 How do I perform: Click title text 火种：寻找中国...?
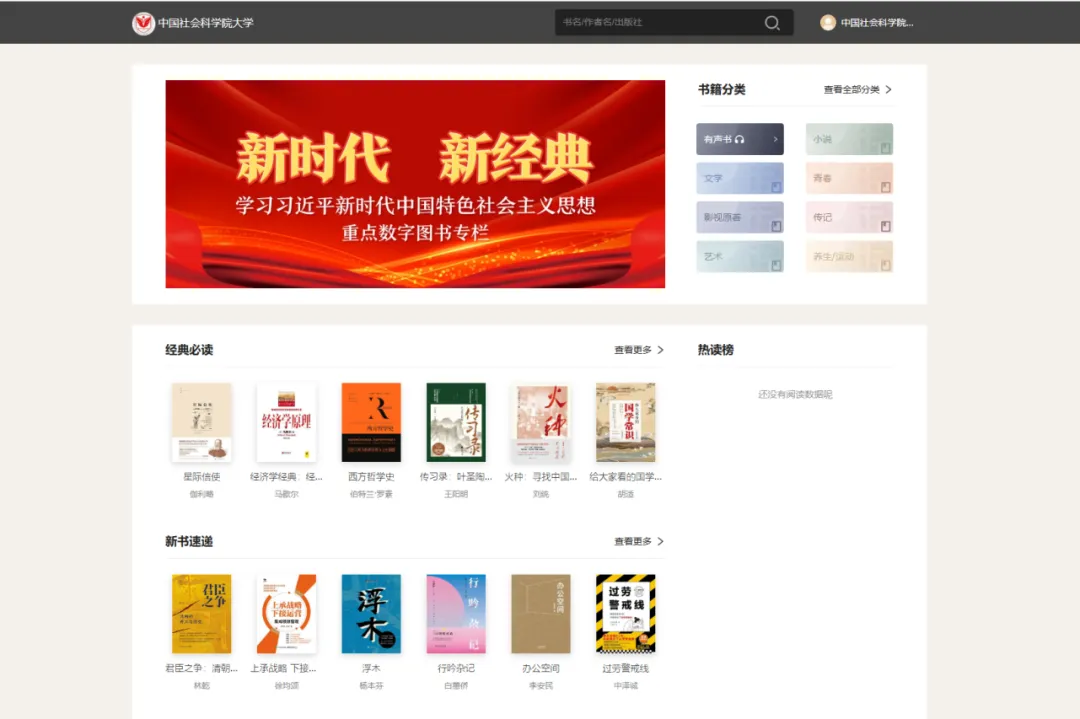click(541, 477)
